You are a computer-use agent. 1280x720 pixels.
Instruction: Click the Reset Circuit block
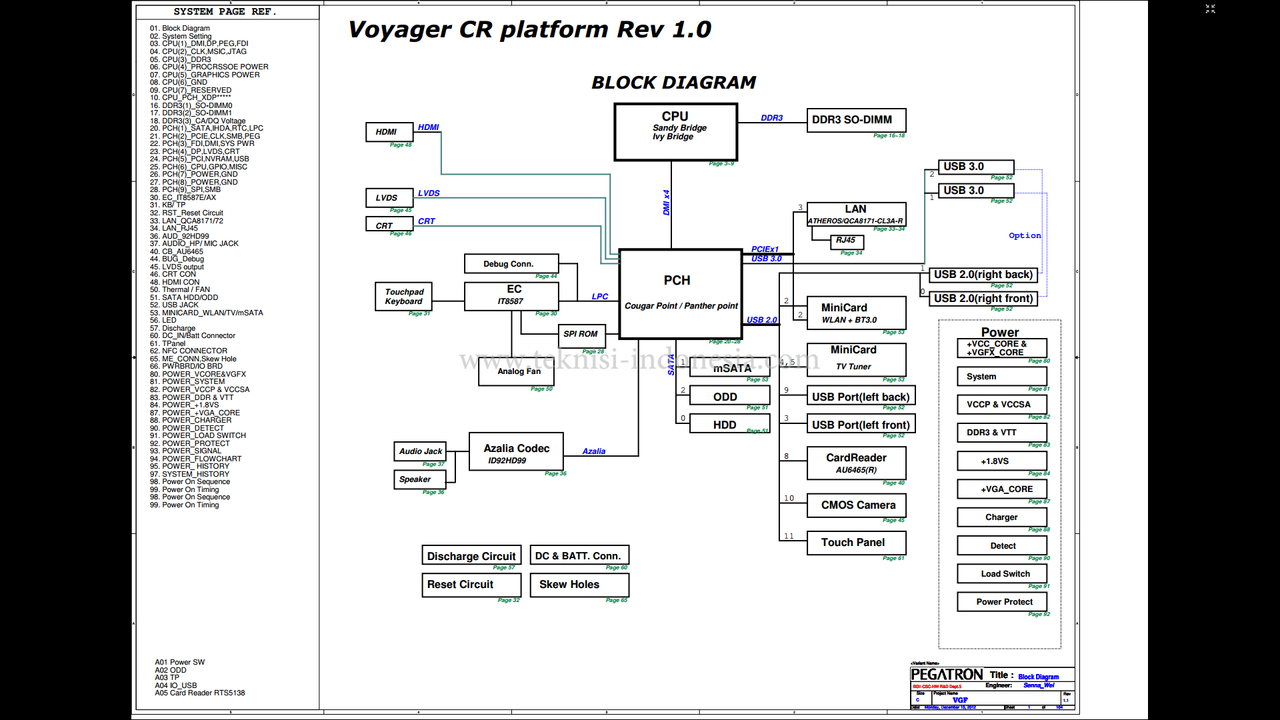tap(471, 585)
